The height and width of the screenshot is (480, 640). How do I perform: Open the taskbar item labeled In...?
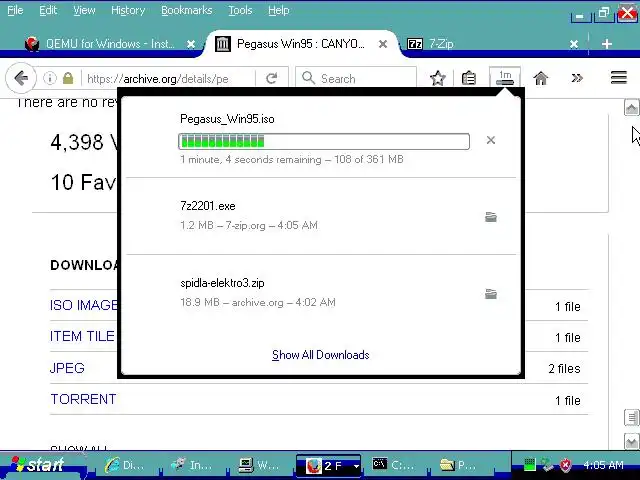click(192, 465)
